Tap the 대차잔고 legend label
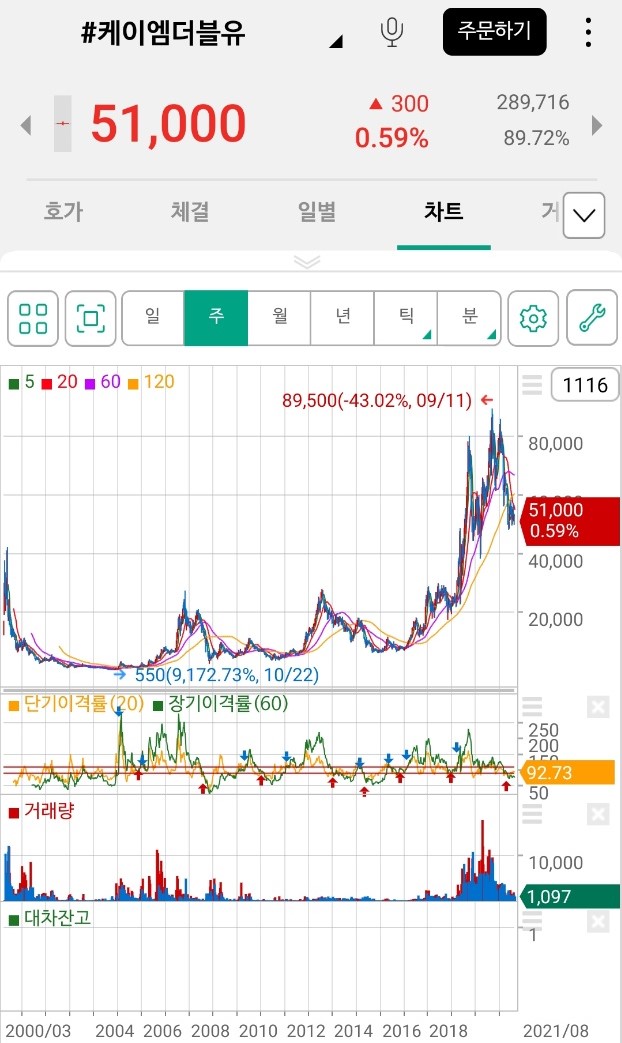This screenshot has height=1043, width=622. [50, 919]
